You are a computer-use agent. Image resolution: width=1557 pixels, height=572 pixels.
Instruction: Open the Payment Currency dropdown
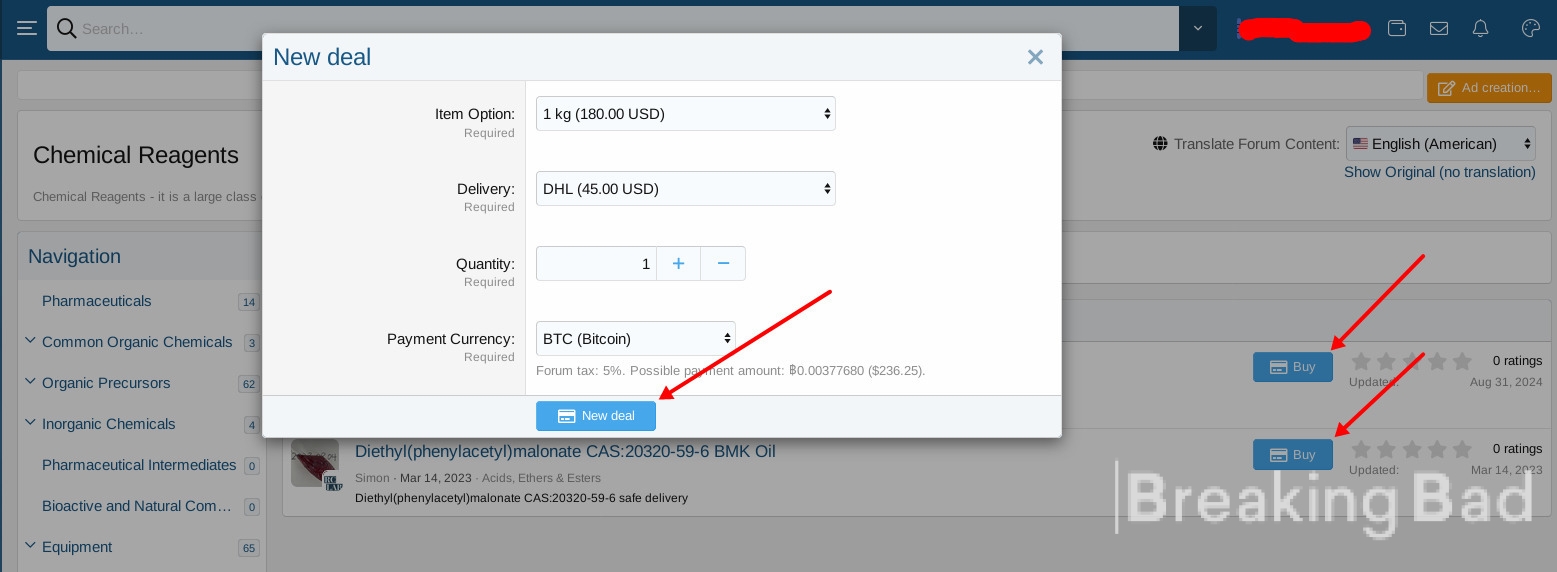[636, 339]
